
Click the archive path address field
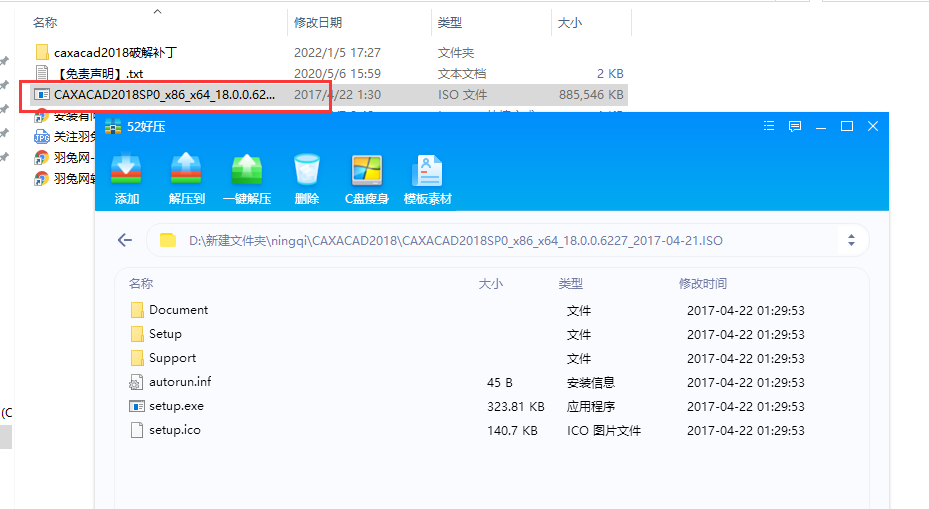pyautogui.click(x=507, y=240)
